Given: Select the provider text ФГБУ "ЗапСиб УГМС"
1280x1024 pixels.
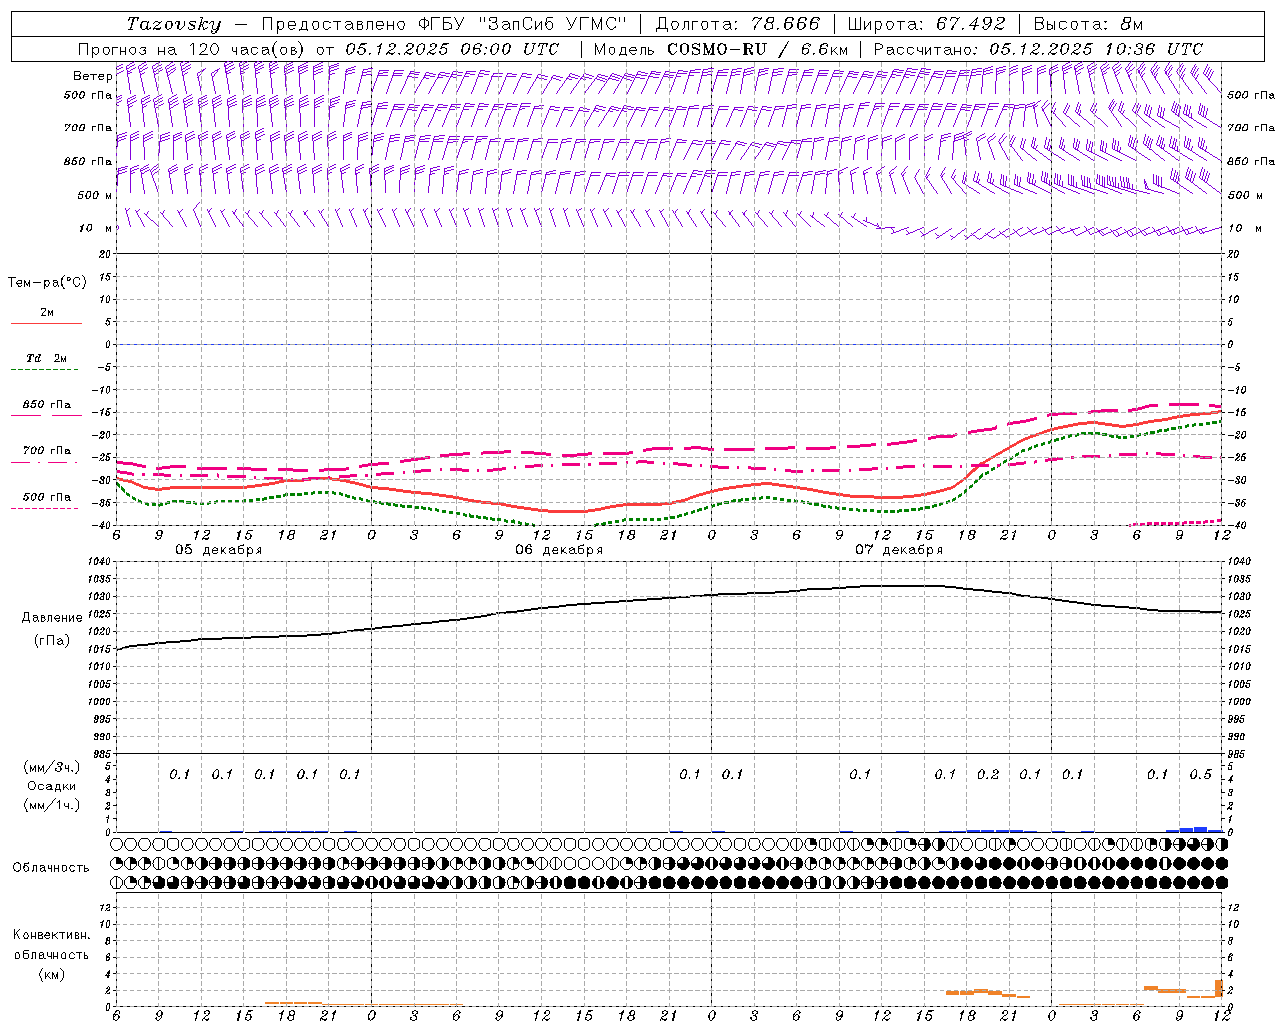Looking at the screenshot, I should coord(522,24).
